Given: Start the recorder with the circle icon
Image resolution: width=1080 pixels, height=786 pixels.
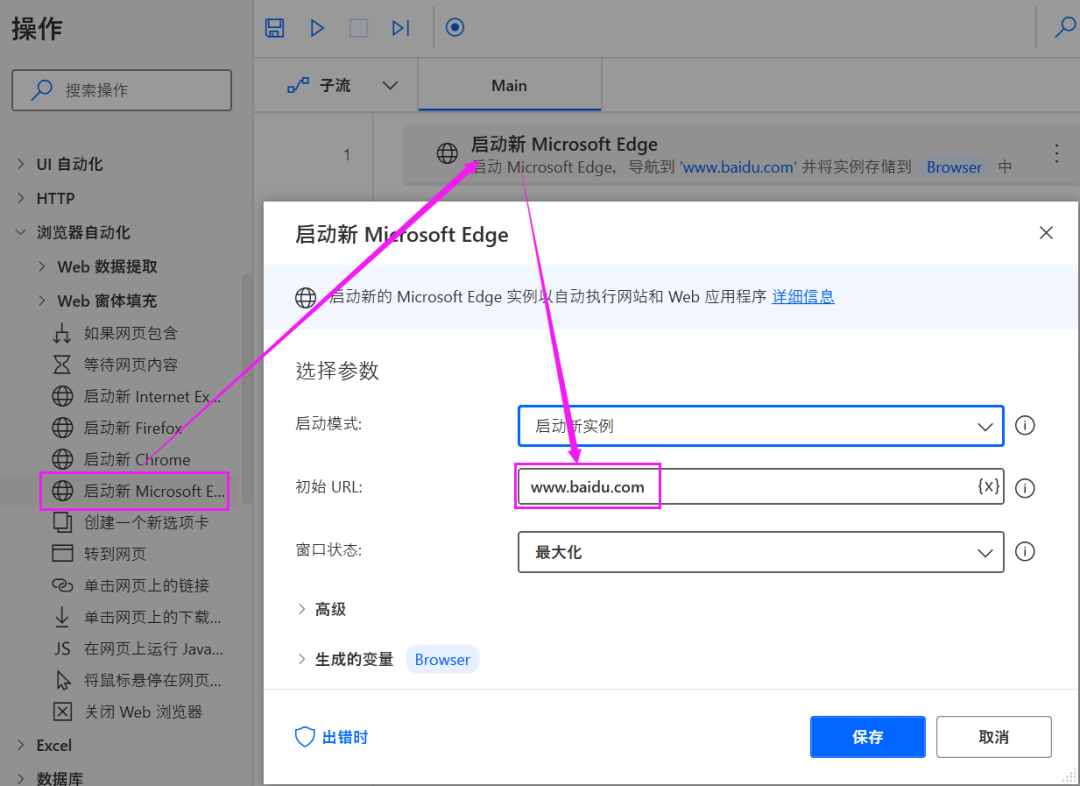Looking at the screenshot, I should 455,28.
